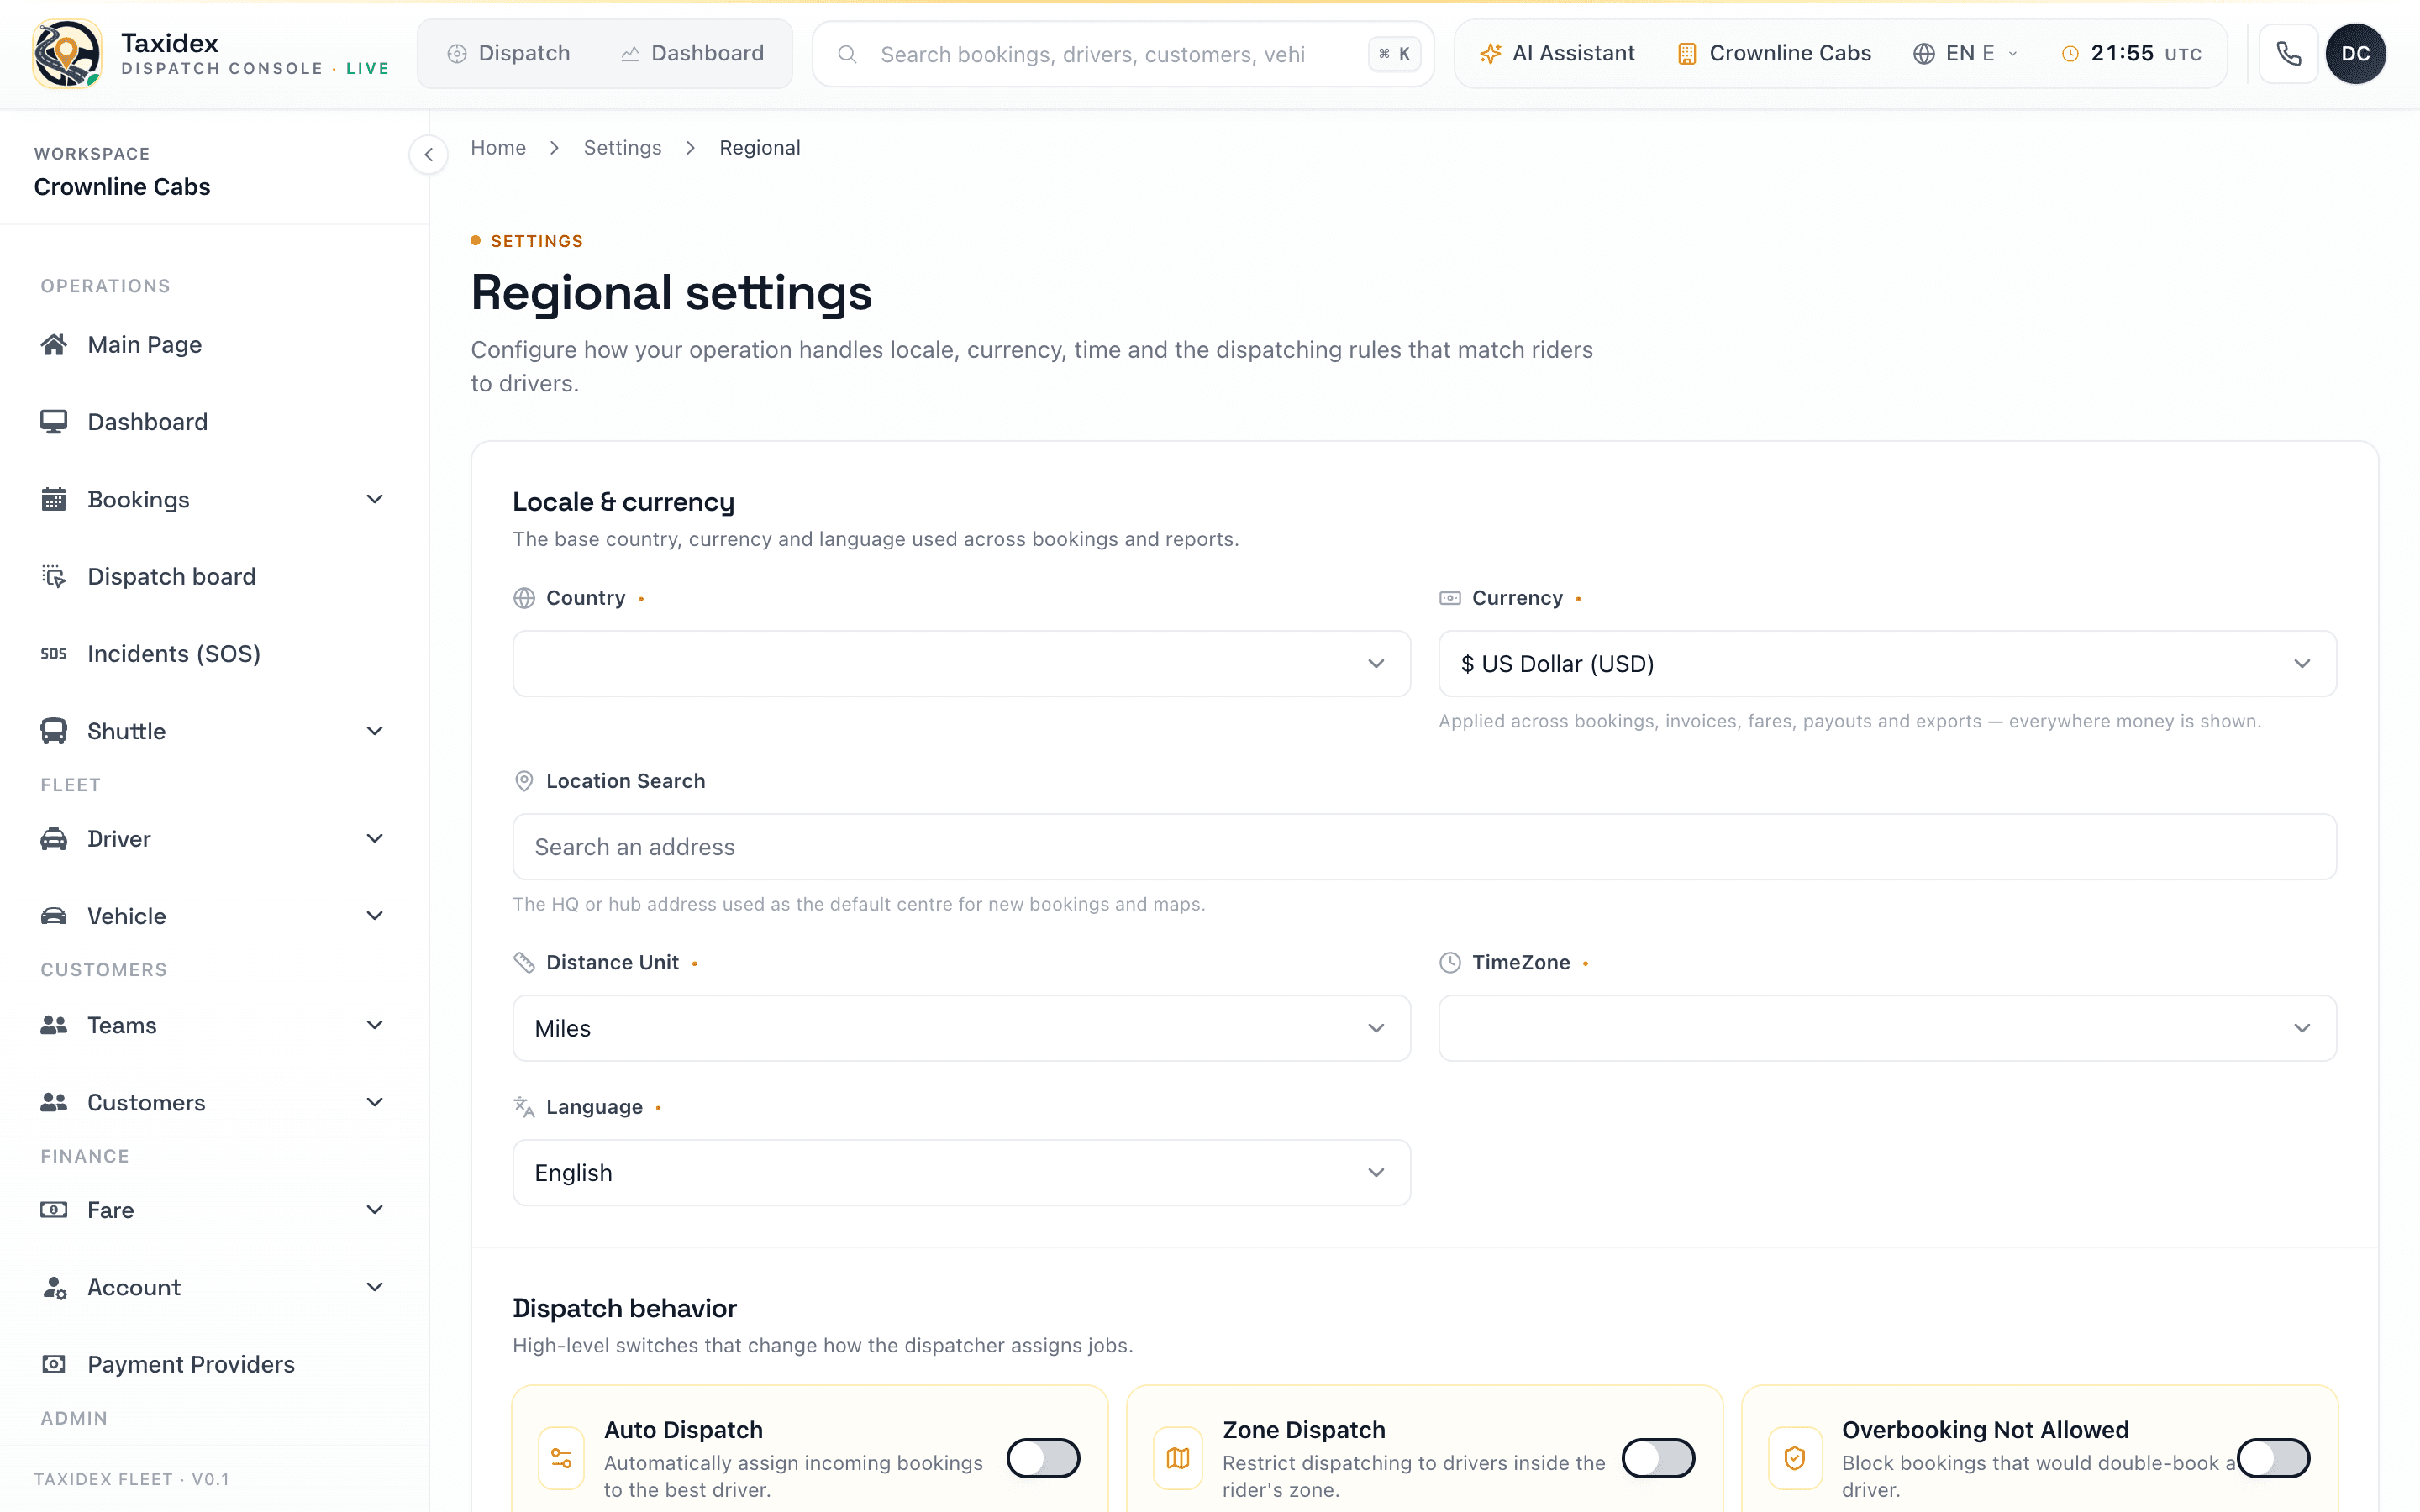Click the Teams people icon
This screenshot has height=1512, width=2420.
pyautogui.click(x=54, y=1025)
